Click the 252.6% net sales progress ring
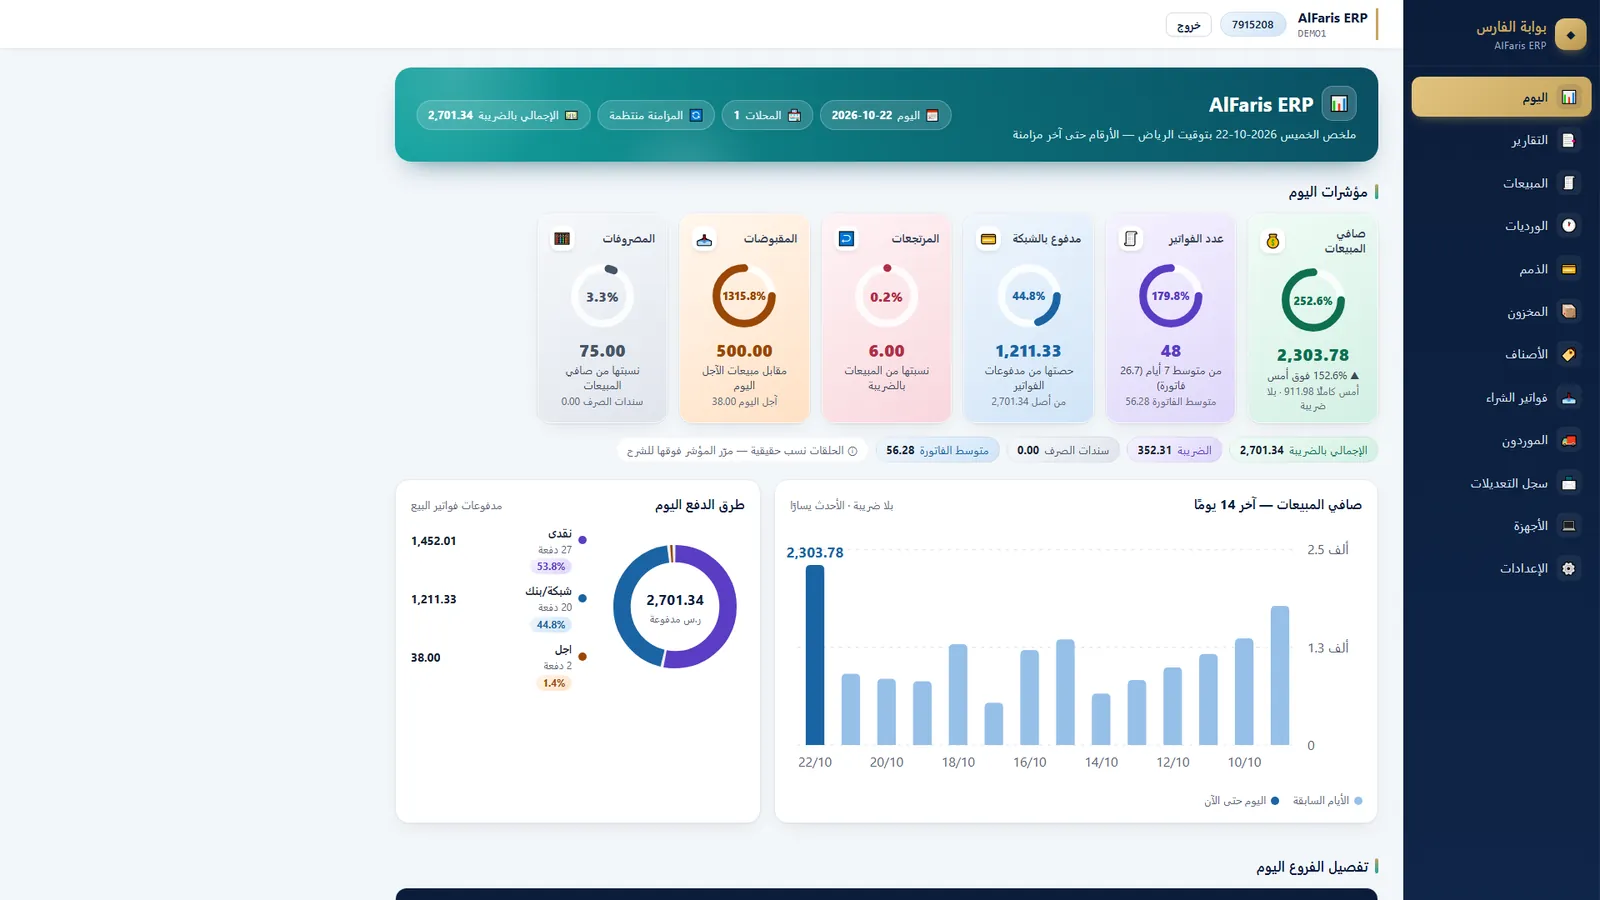The width and height of the screenshot is (1600, 900). (x=1313, y=300)
